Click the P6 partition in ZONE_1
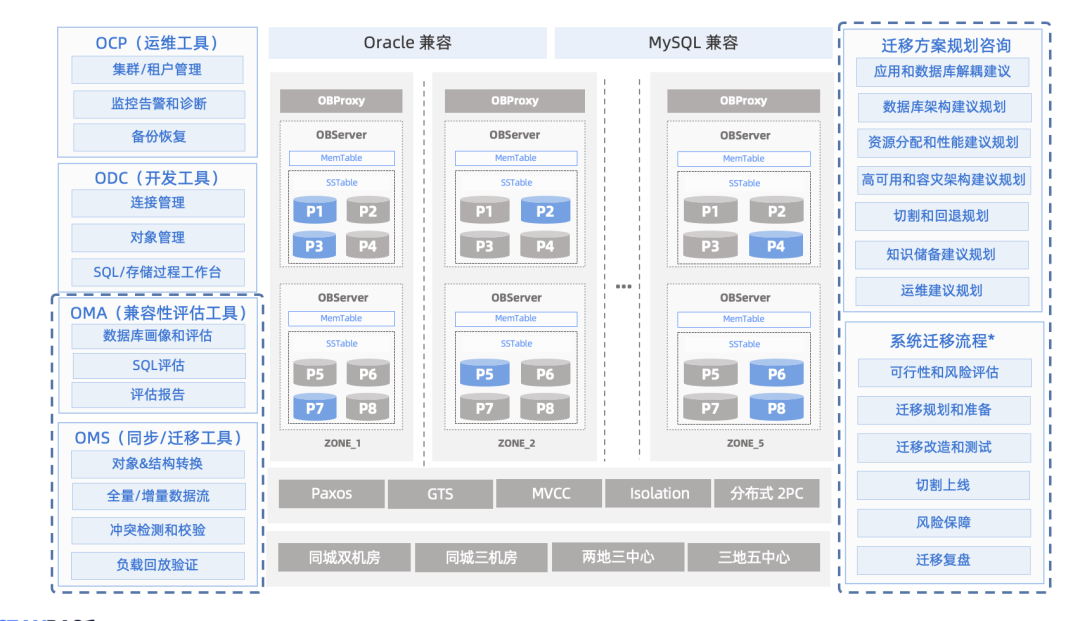This screenshot has width=1080, height=621. (x=368, y=373)
